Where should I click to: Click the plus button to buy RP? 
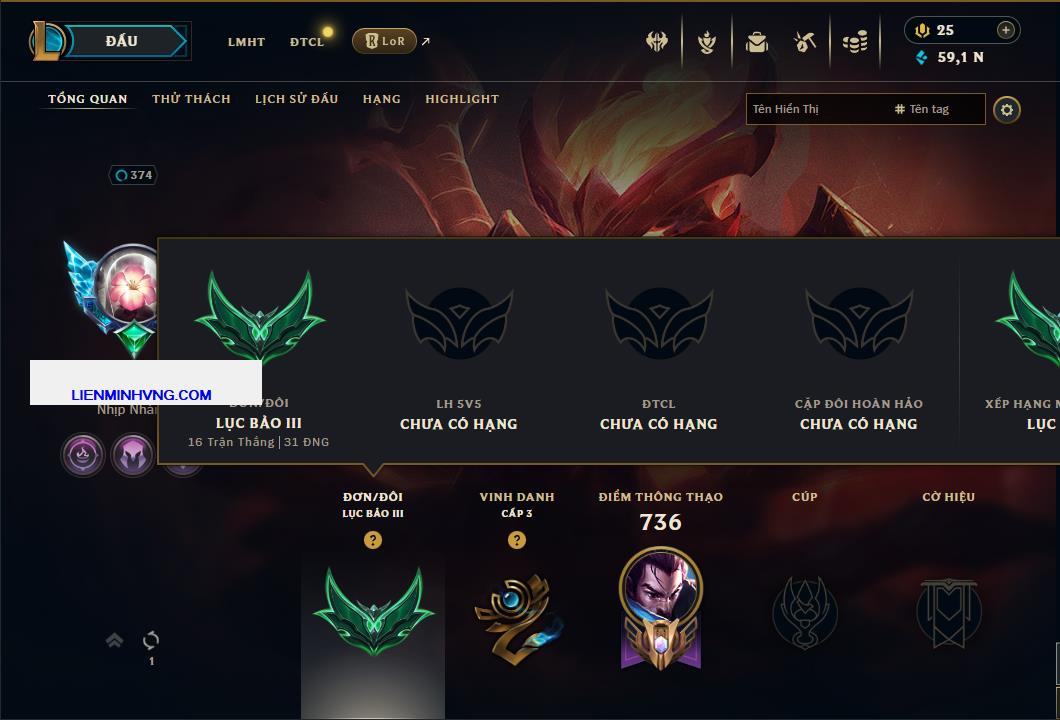point(1006,30)
